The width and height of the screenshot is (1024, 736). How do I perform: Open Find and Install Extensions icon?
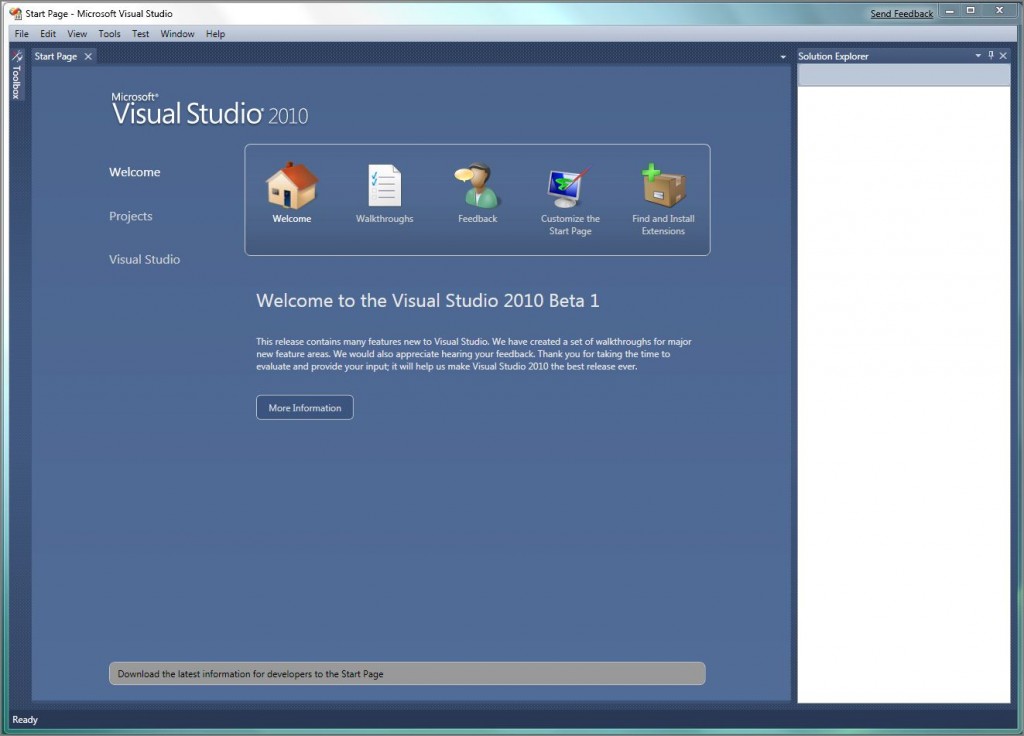(663, 185)
